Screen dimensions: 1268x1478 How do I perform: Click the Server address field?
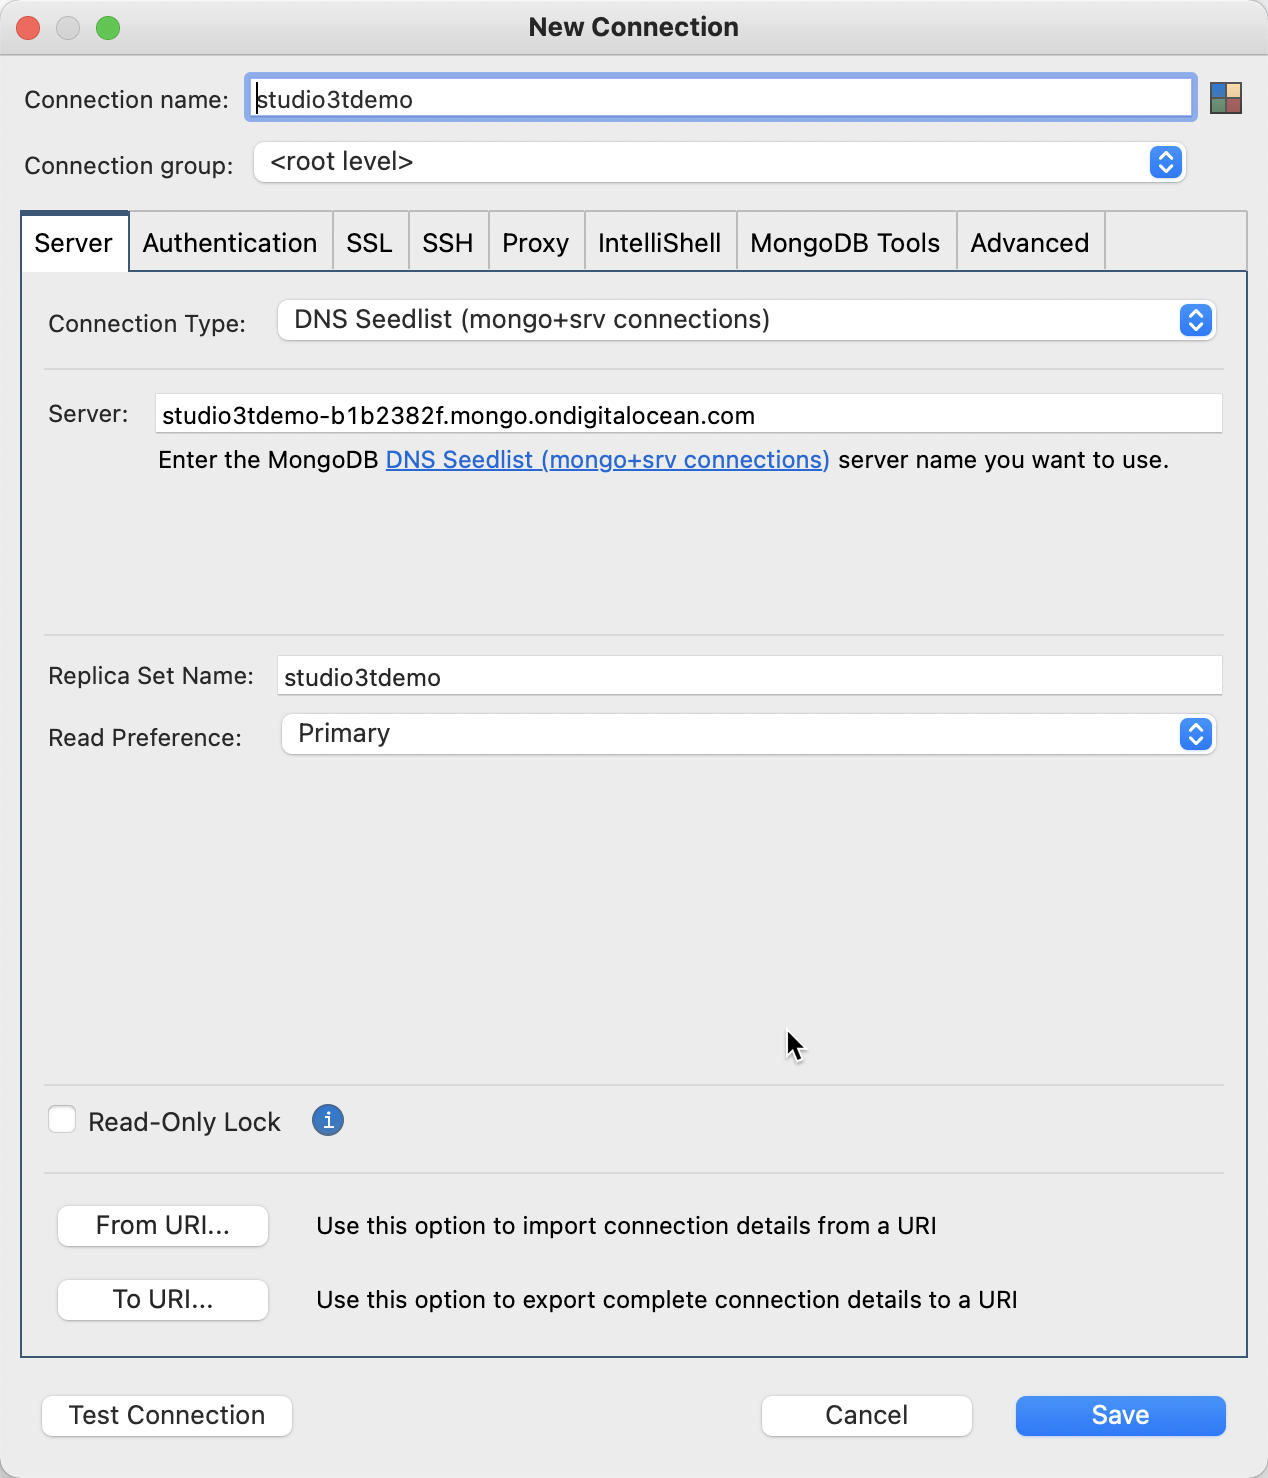point(689,414)
